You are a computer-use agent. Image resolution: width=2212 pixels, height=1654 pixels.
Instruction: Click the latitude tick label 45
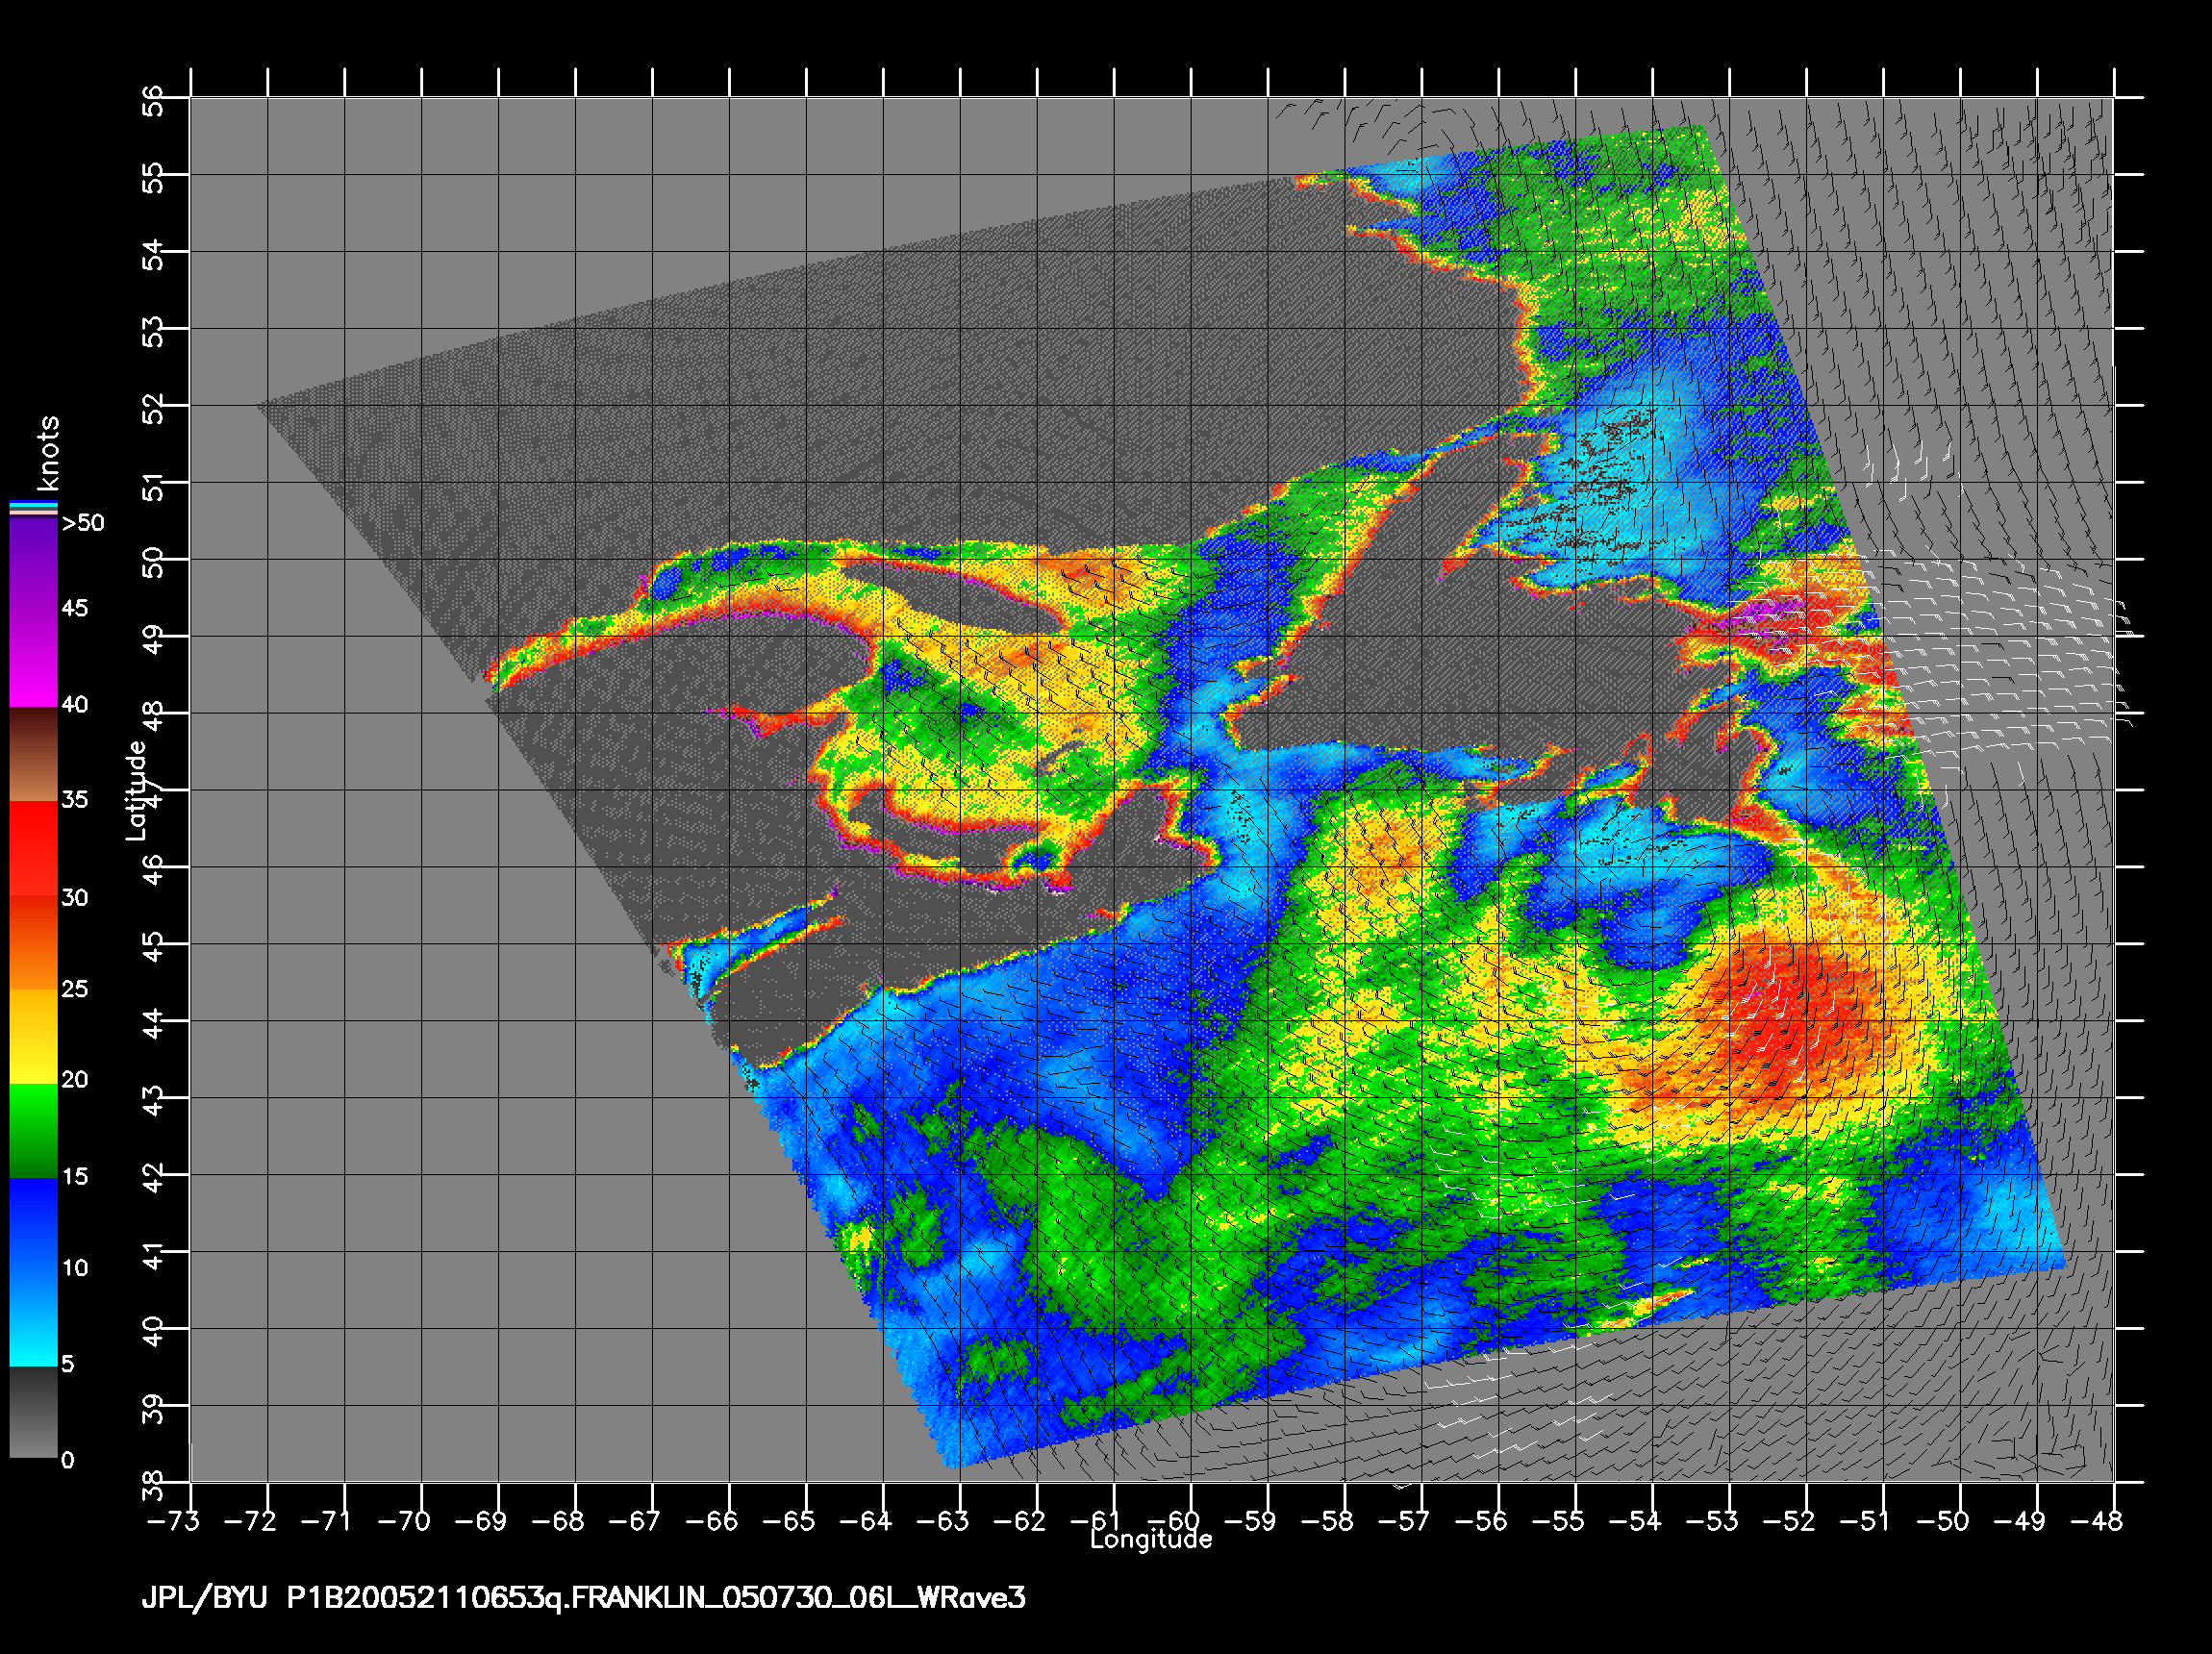(x=153, y=948)
